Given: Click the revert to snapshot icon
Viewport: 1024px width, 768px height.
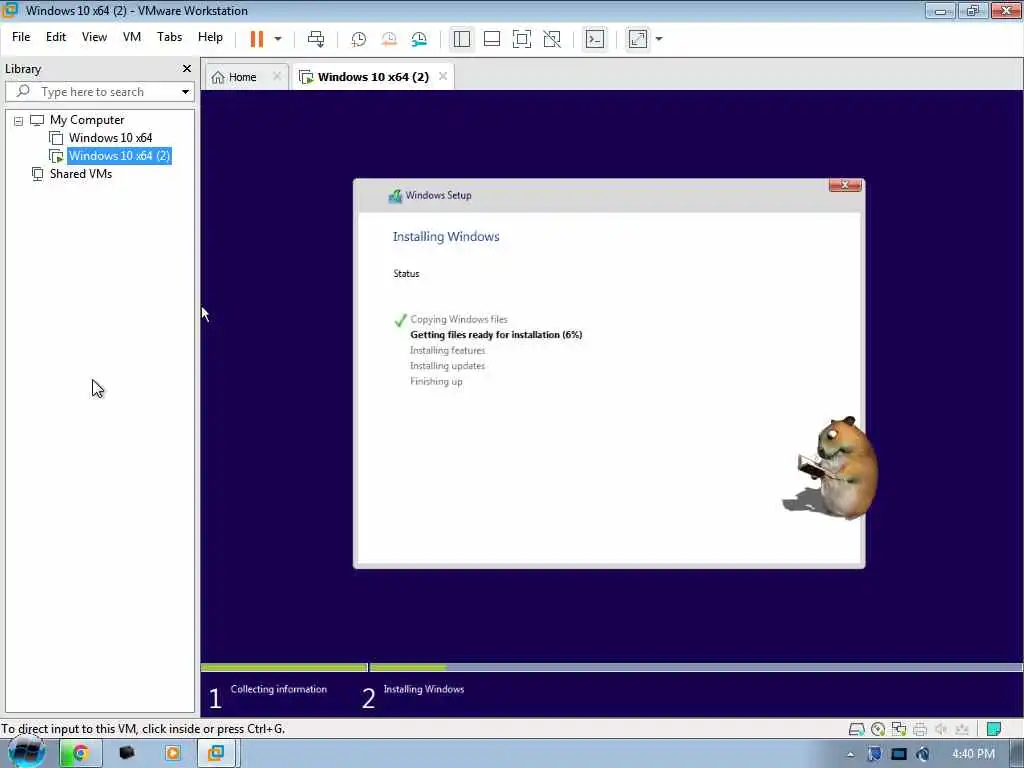Looking at the screenshot, I should 389,39.
